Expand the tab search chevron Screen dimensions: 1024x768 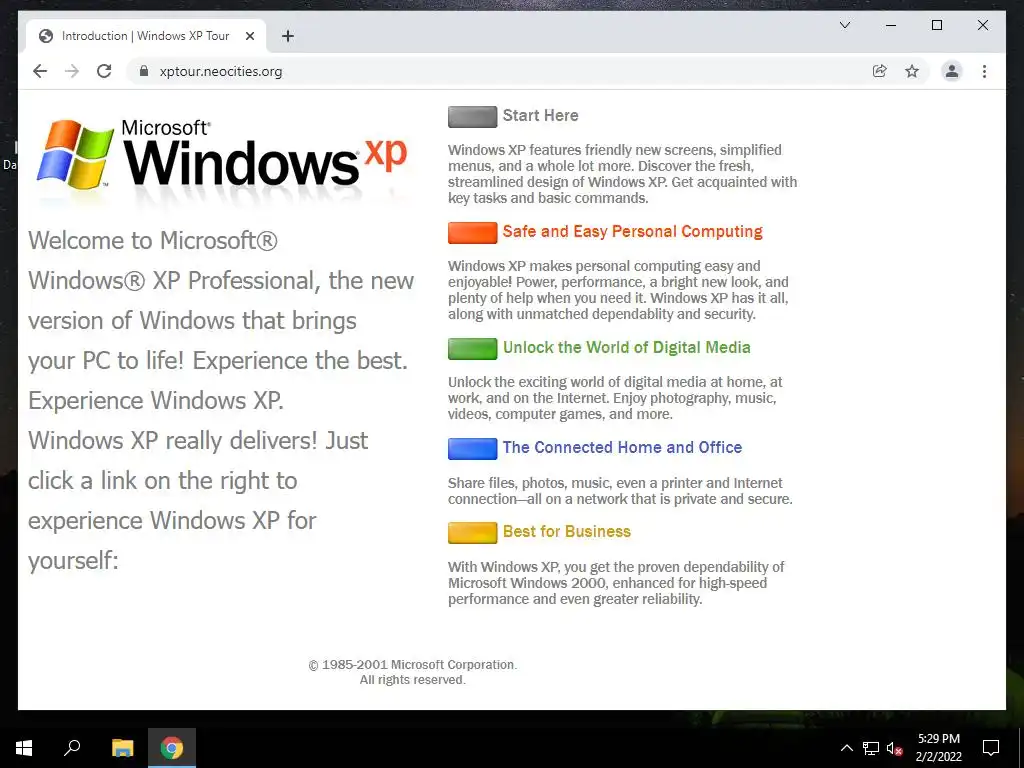pos(844,25)
